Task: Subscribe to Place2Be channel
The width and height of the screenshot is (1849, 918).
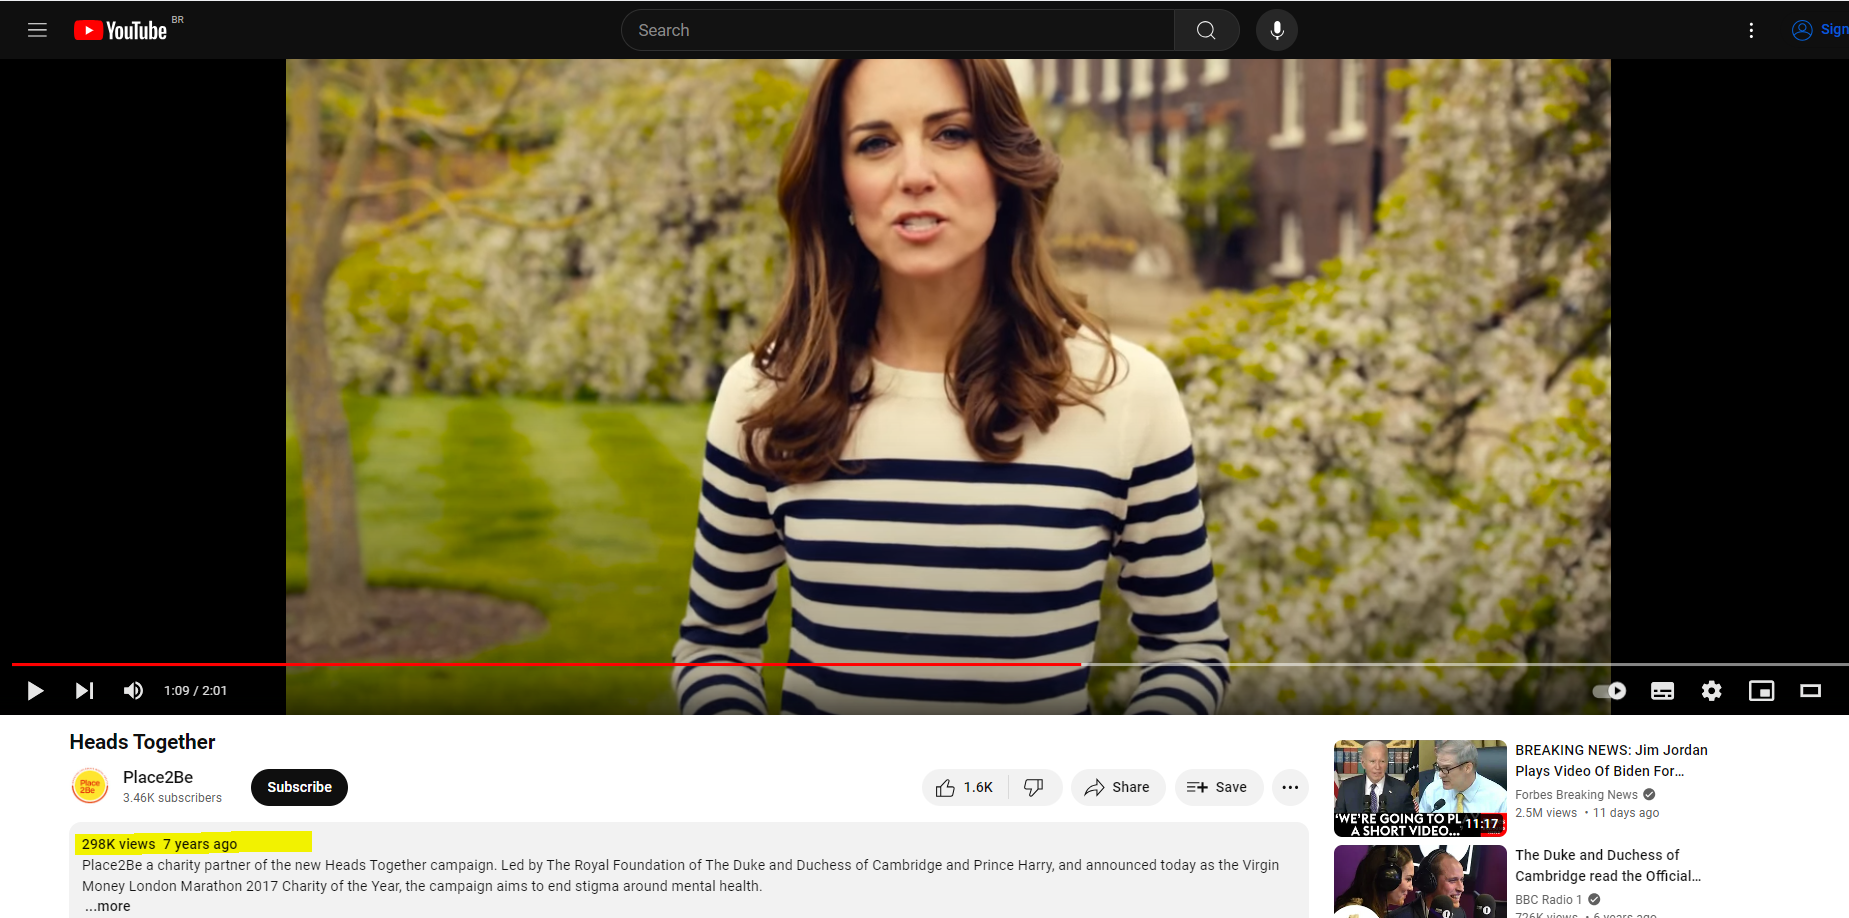Action: pos(299,787)
